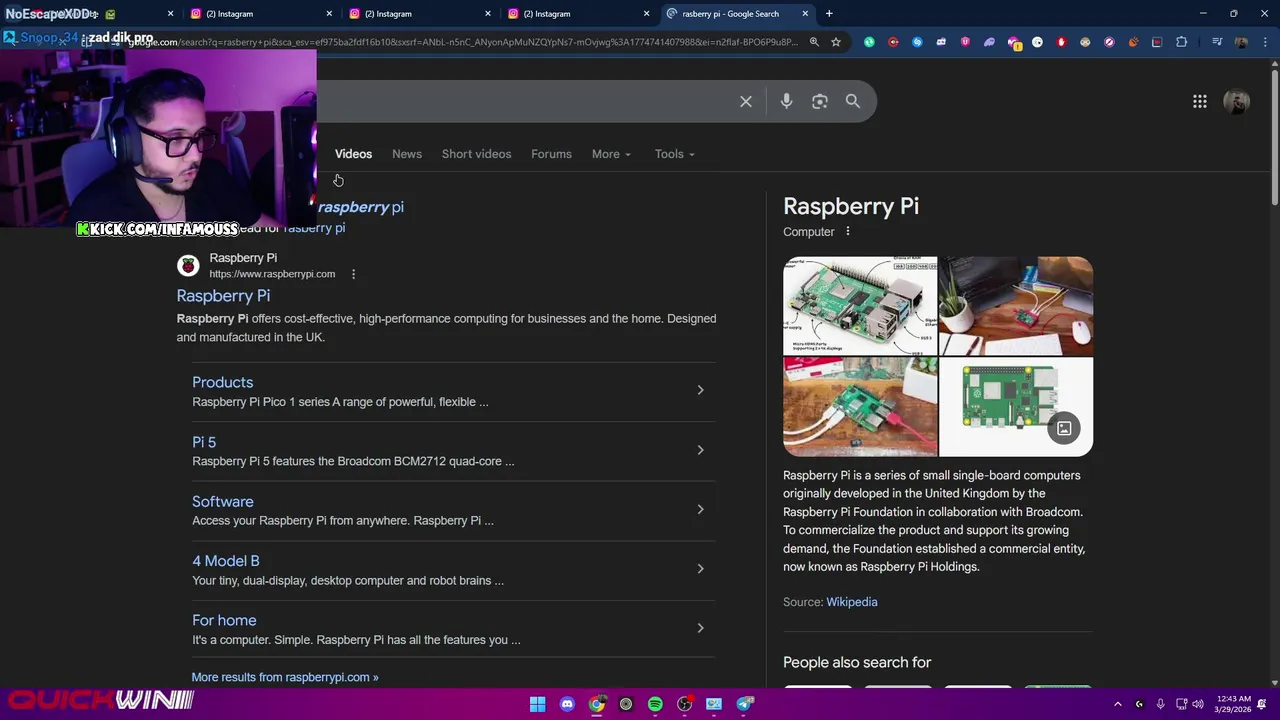This screenshot has height=720, width=1280.
Task: Open the Windows Start menu
Action: pyautogui.click(x=538, y=704)
